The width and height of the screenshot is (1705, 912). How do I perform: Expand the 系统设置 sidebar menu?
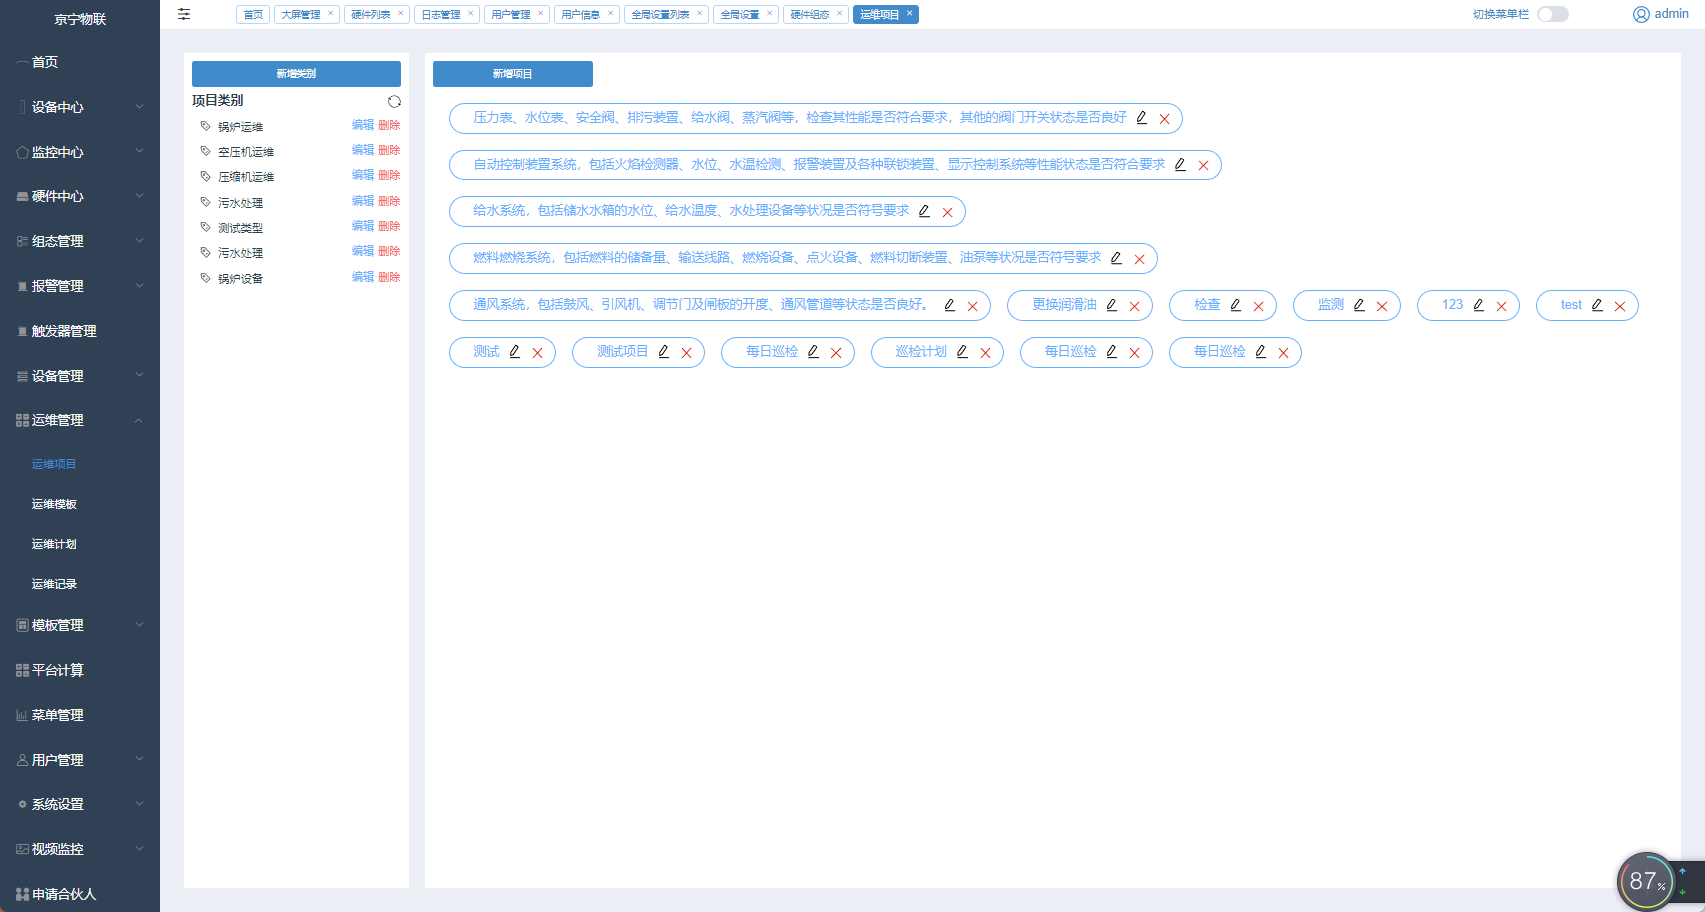coord(80,804)
